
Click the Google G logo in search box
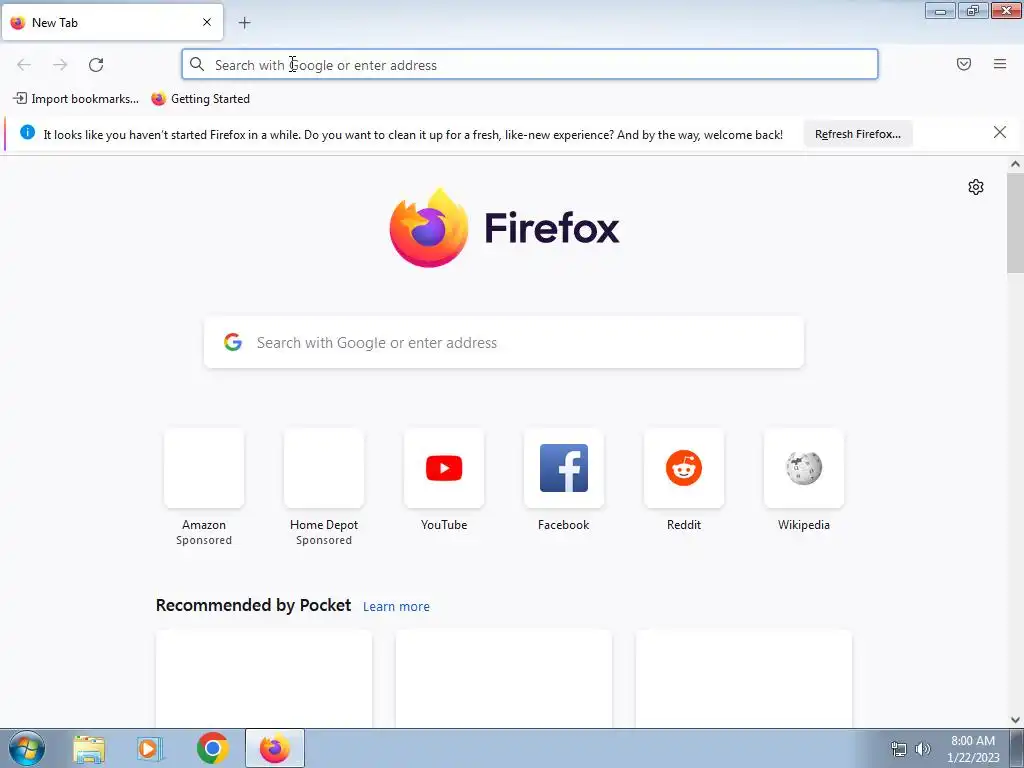coord(233,342)
